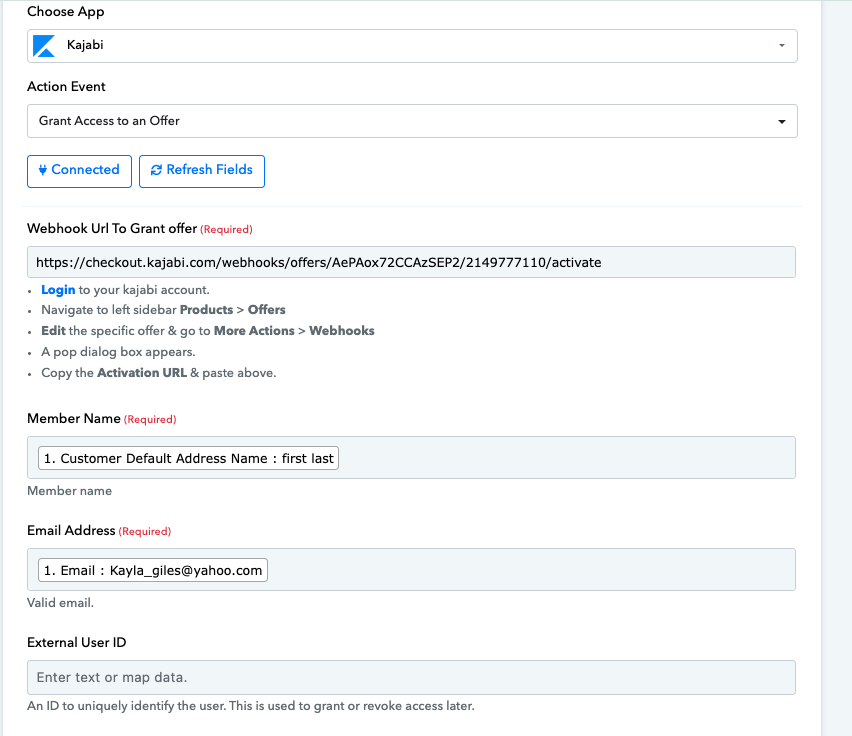Click the Webhook Url input field

[411, 262]
